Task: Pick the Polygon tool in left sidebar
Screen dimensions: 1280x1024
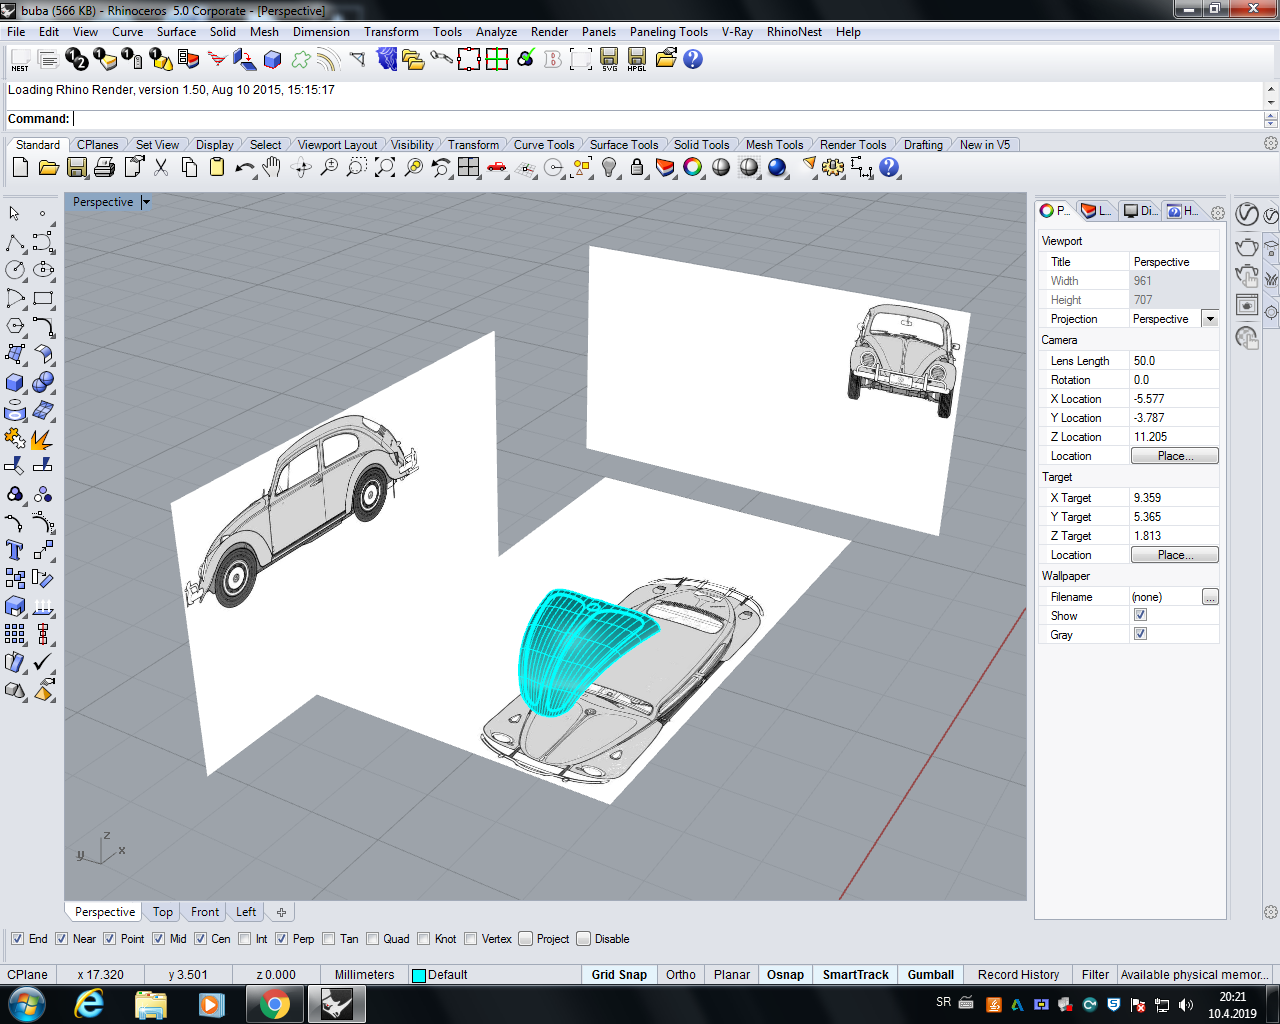Action: click(x=15, y=326)
